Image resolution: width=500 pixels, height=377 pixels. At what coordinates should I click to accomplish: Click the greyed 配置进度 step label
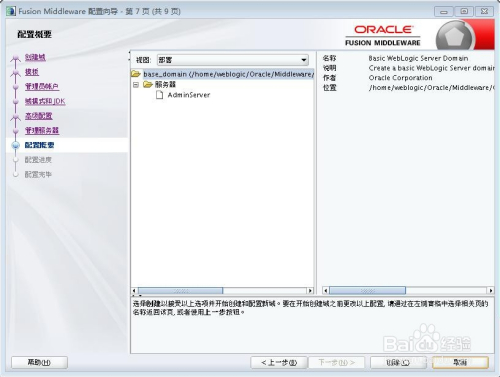pos(38,160)
